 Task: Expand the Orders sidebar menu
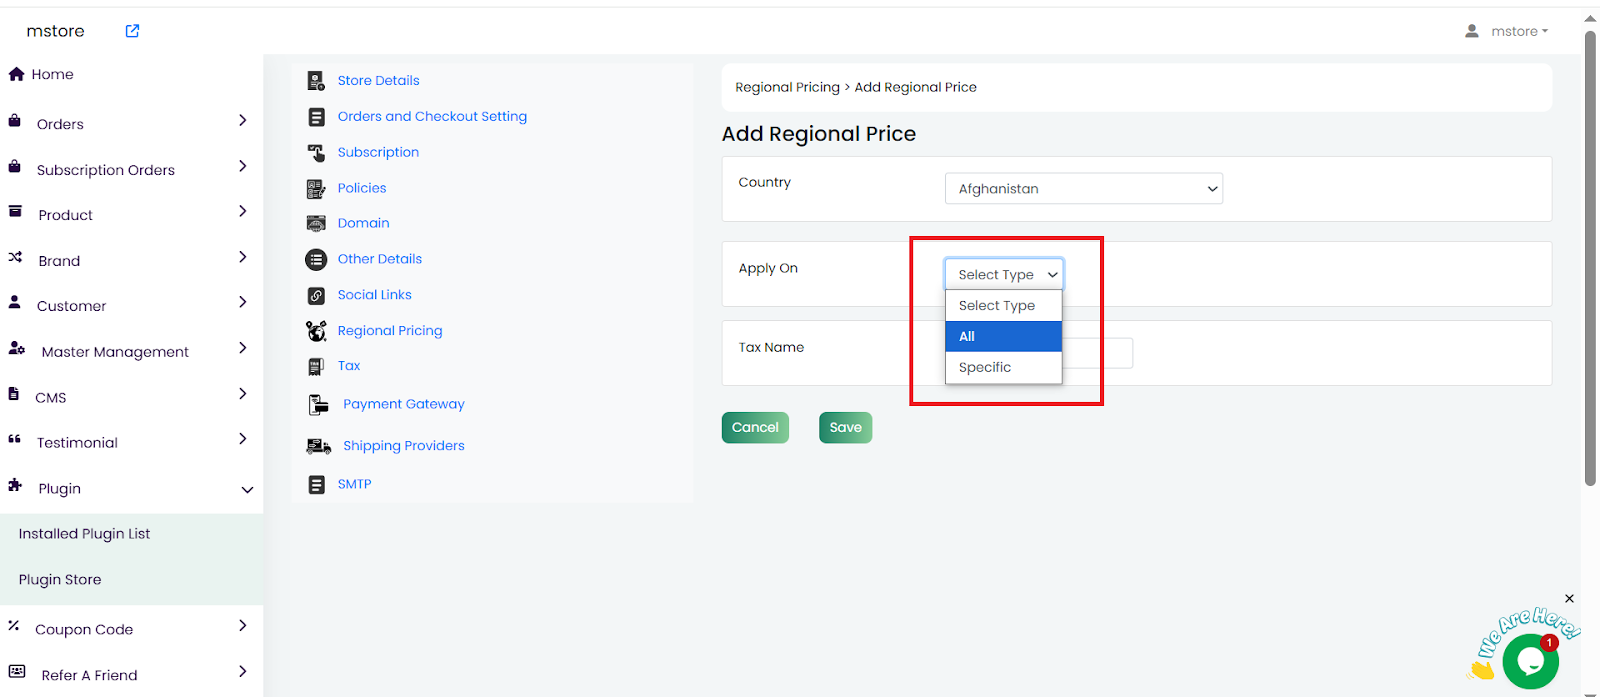click(242, 121)
